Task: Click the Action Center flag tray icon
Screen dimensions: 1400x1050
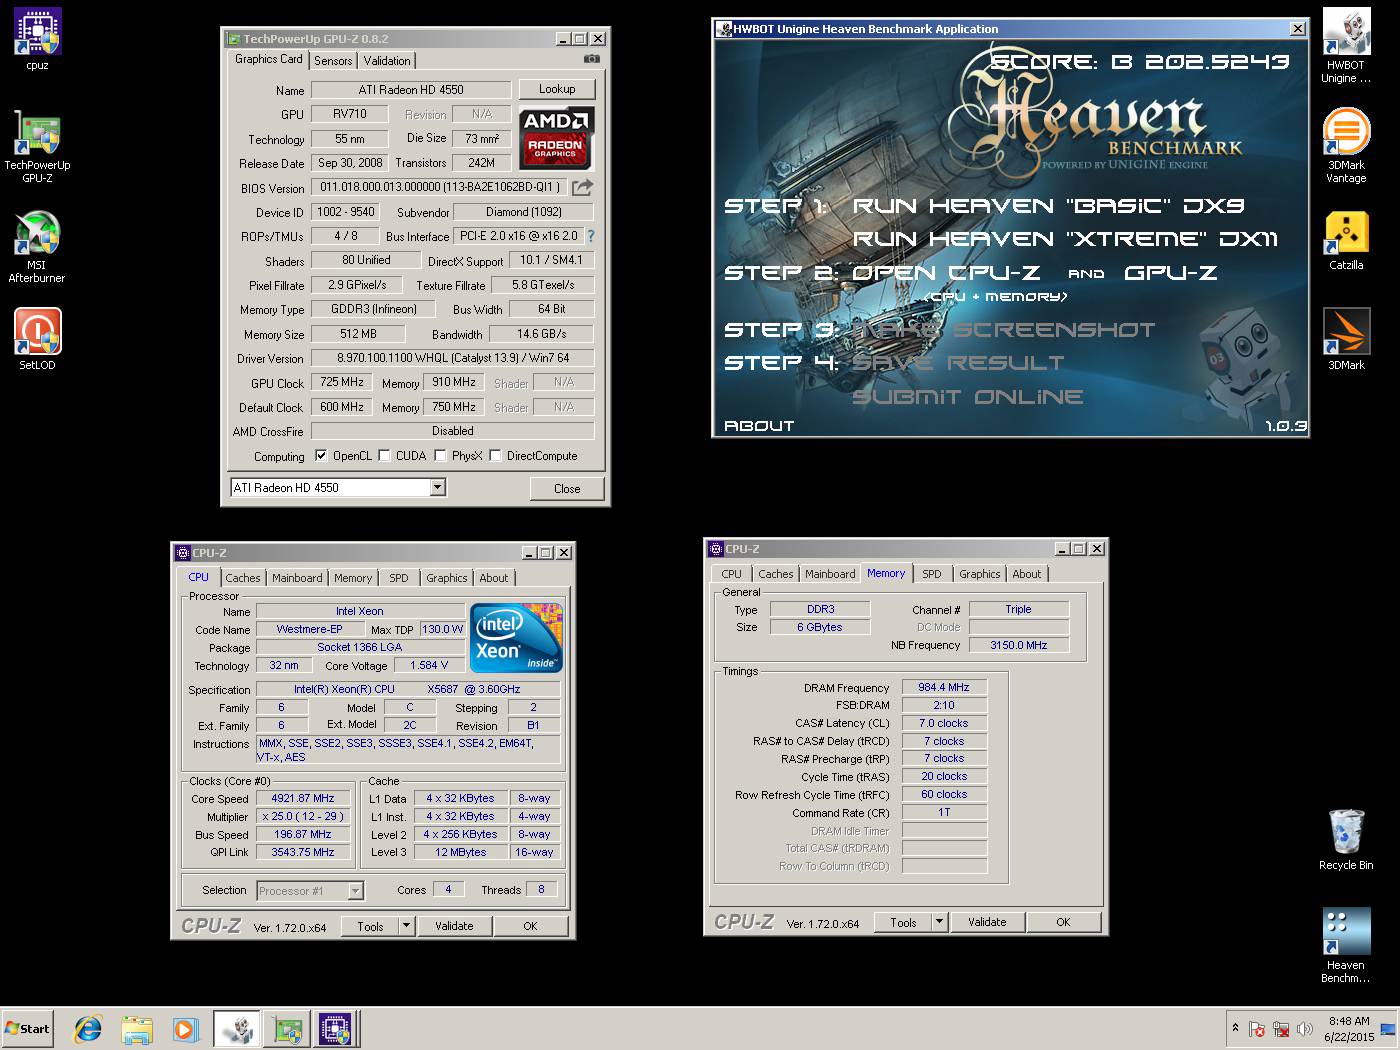Action: click(x=1257, y=1028)
